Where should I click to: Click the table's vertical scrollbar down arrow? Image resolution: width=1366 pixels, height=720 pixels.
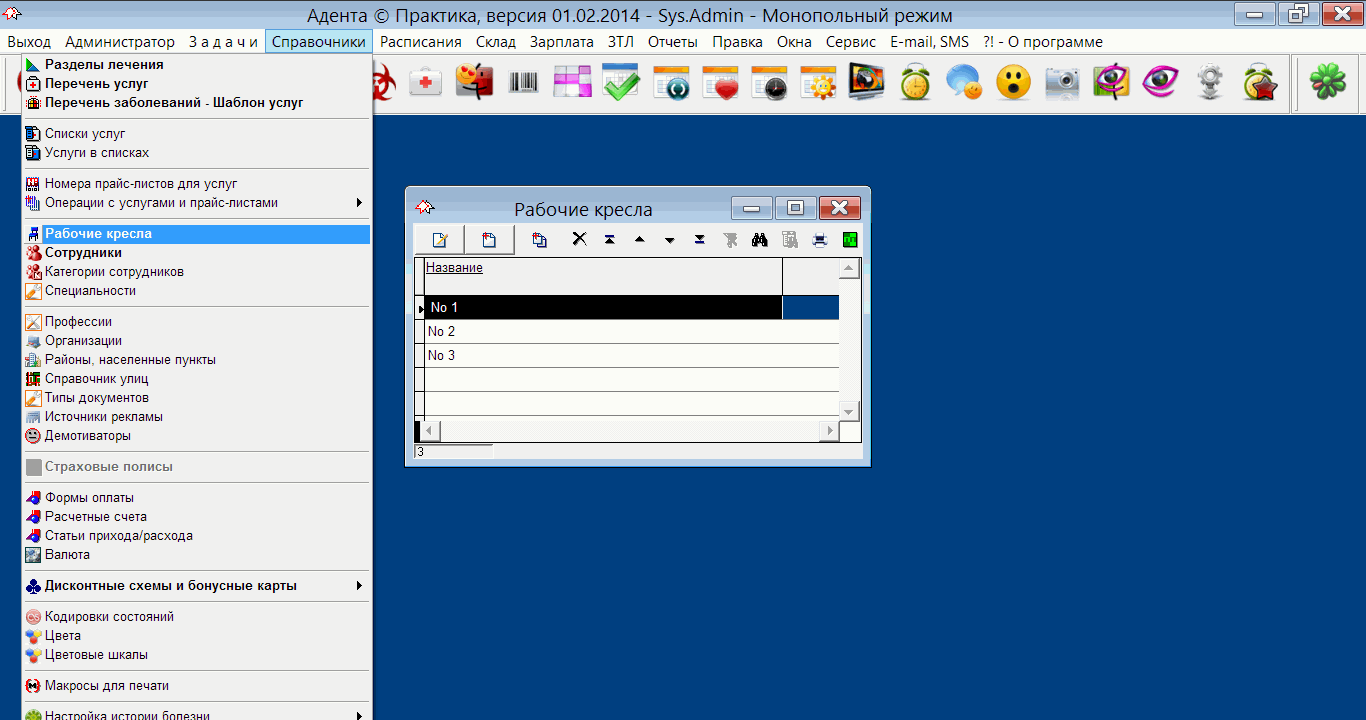[849, 411]
